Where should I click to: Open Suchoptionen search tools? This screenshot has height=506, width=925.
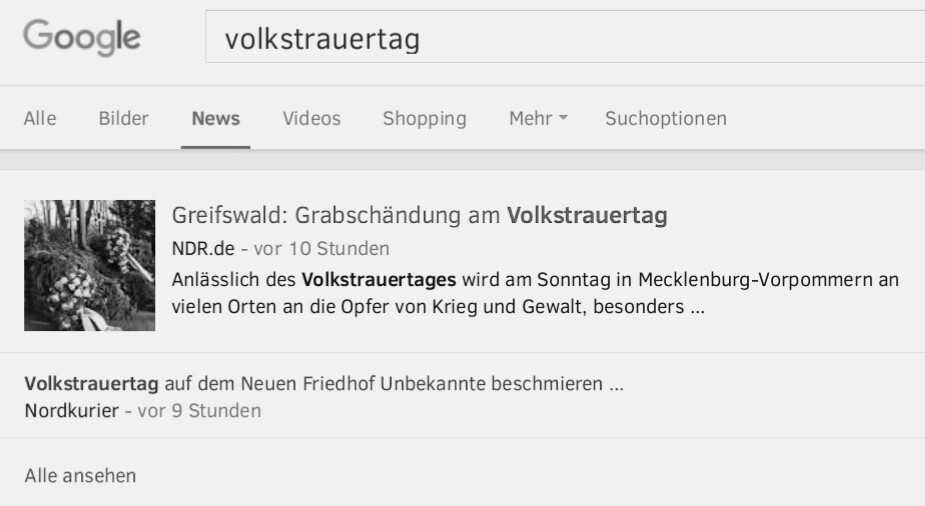pyautogui.click(x=665, y=119)
